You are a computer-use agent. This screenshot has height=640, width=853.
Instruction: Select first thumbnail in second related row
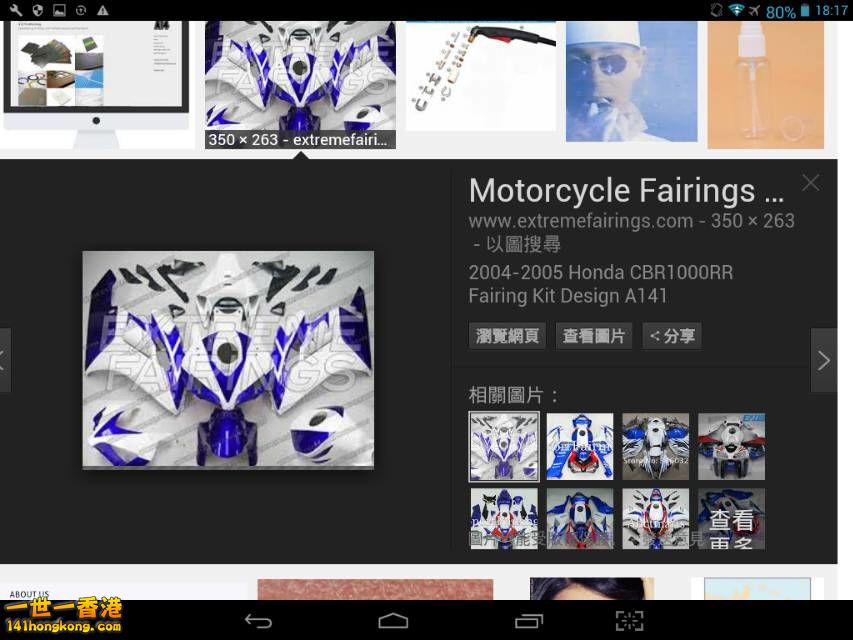click(x=504, y=519)
